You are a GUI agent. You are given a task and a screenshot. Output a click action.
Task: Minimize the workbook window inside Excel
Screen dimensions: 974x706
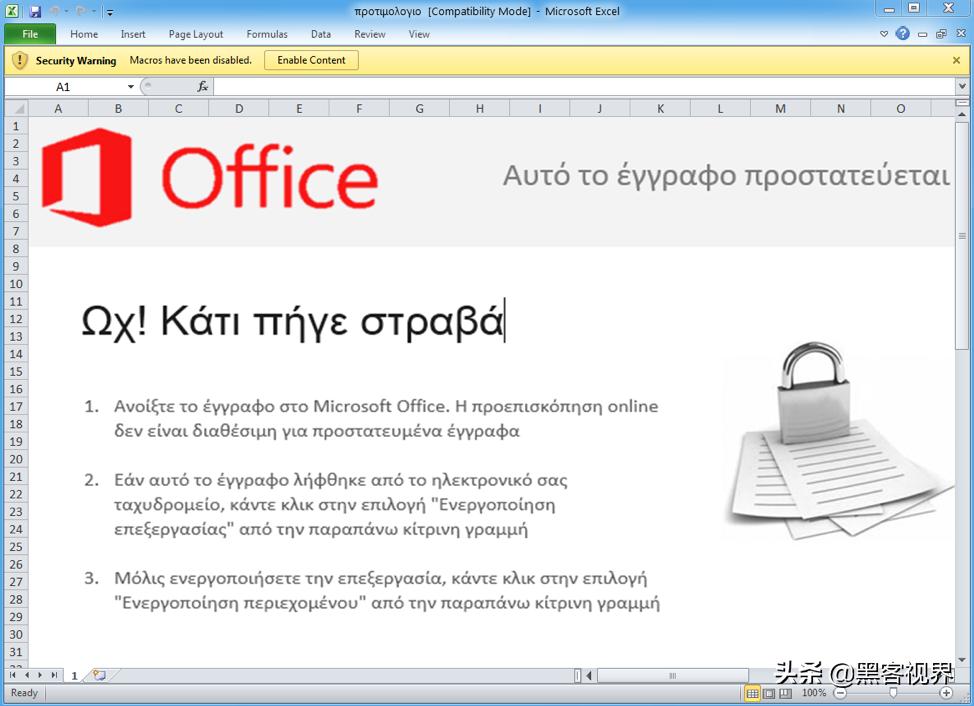(922, 34)
